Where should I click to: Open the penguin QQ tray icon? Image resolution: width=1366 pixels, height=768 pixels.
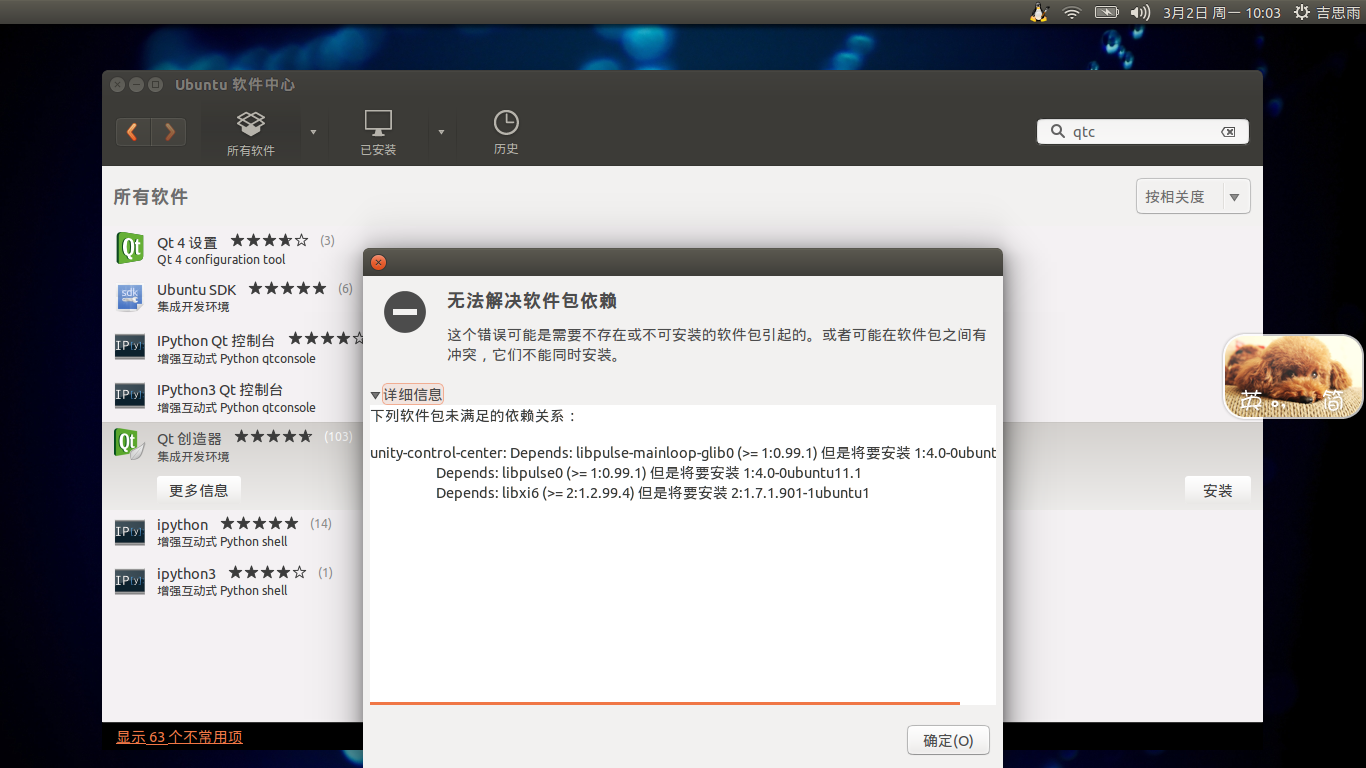[1039, 12]
